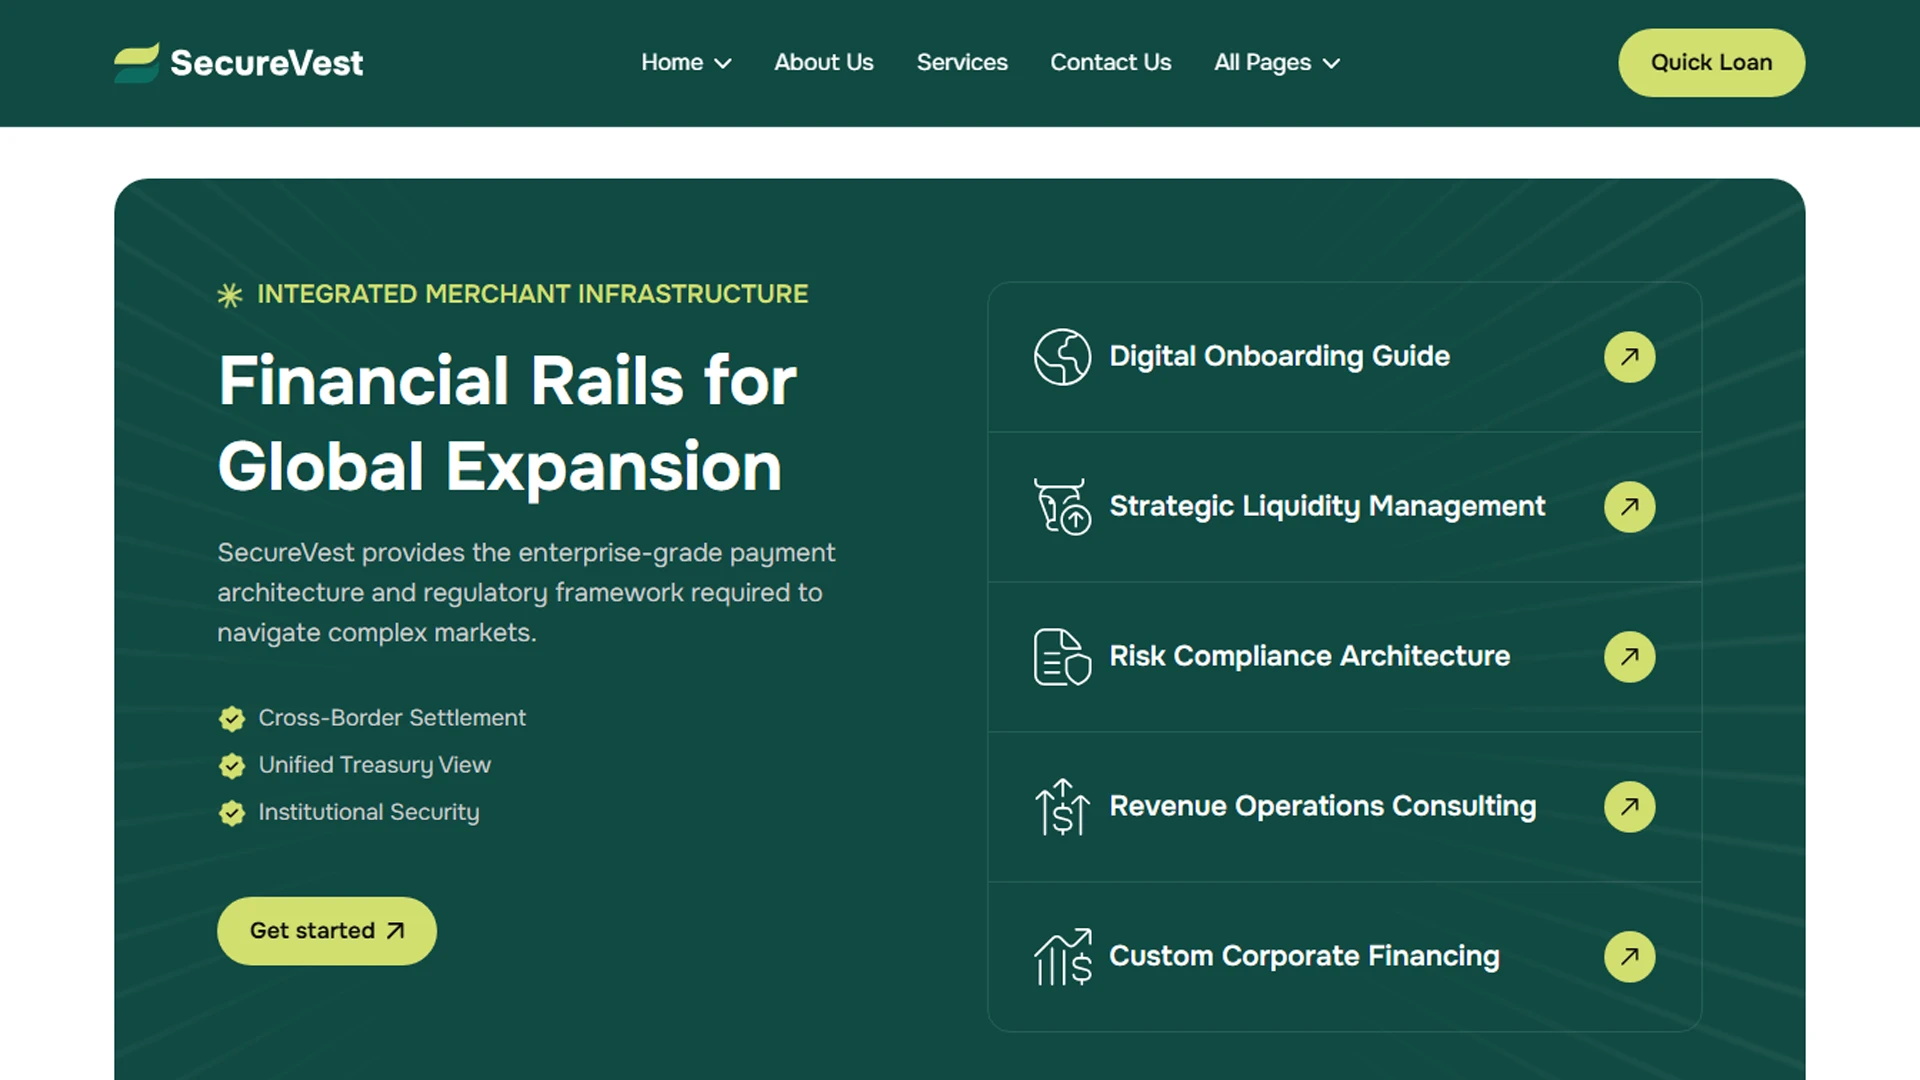Click the SecureVest leaf logo icon
The width and height of the screenshot is (1920, 1080).
[137, 62]
